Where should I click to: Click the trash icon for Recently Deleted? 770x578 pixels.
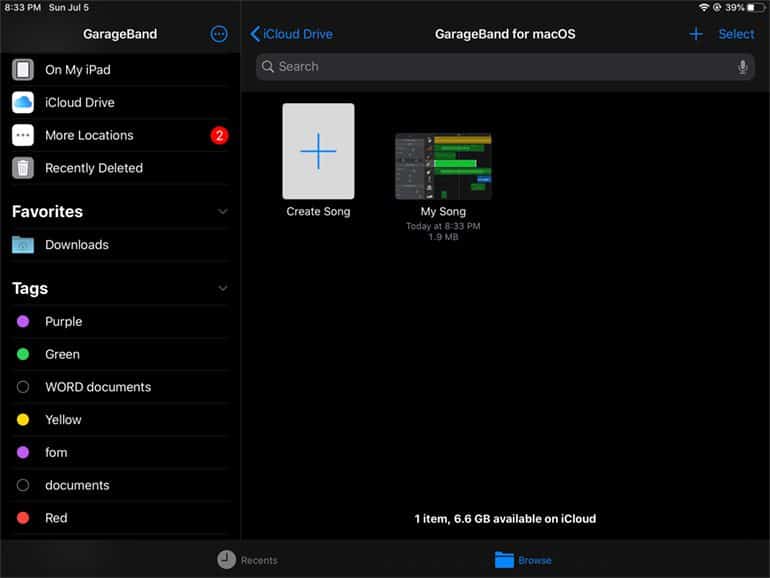(x=23, y=168)
